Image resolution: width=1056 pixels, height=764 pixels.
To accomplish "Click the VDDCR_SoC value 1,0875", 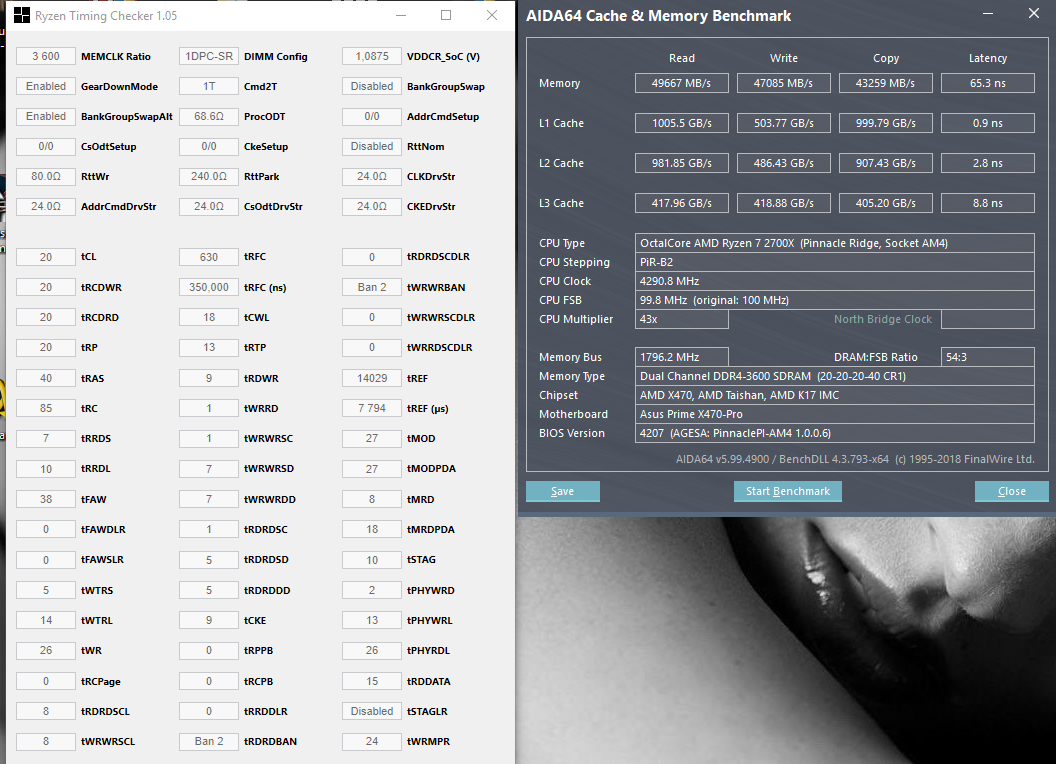I will 372,56.
